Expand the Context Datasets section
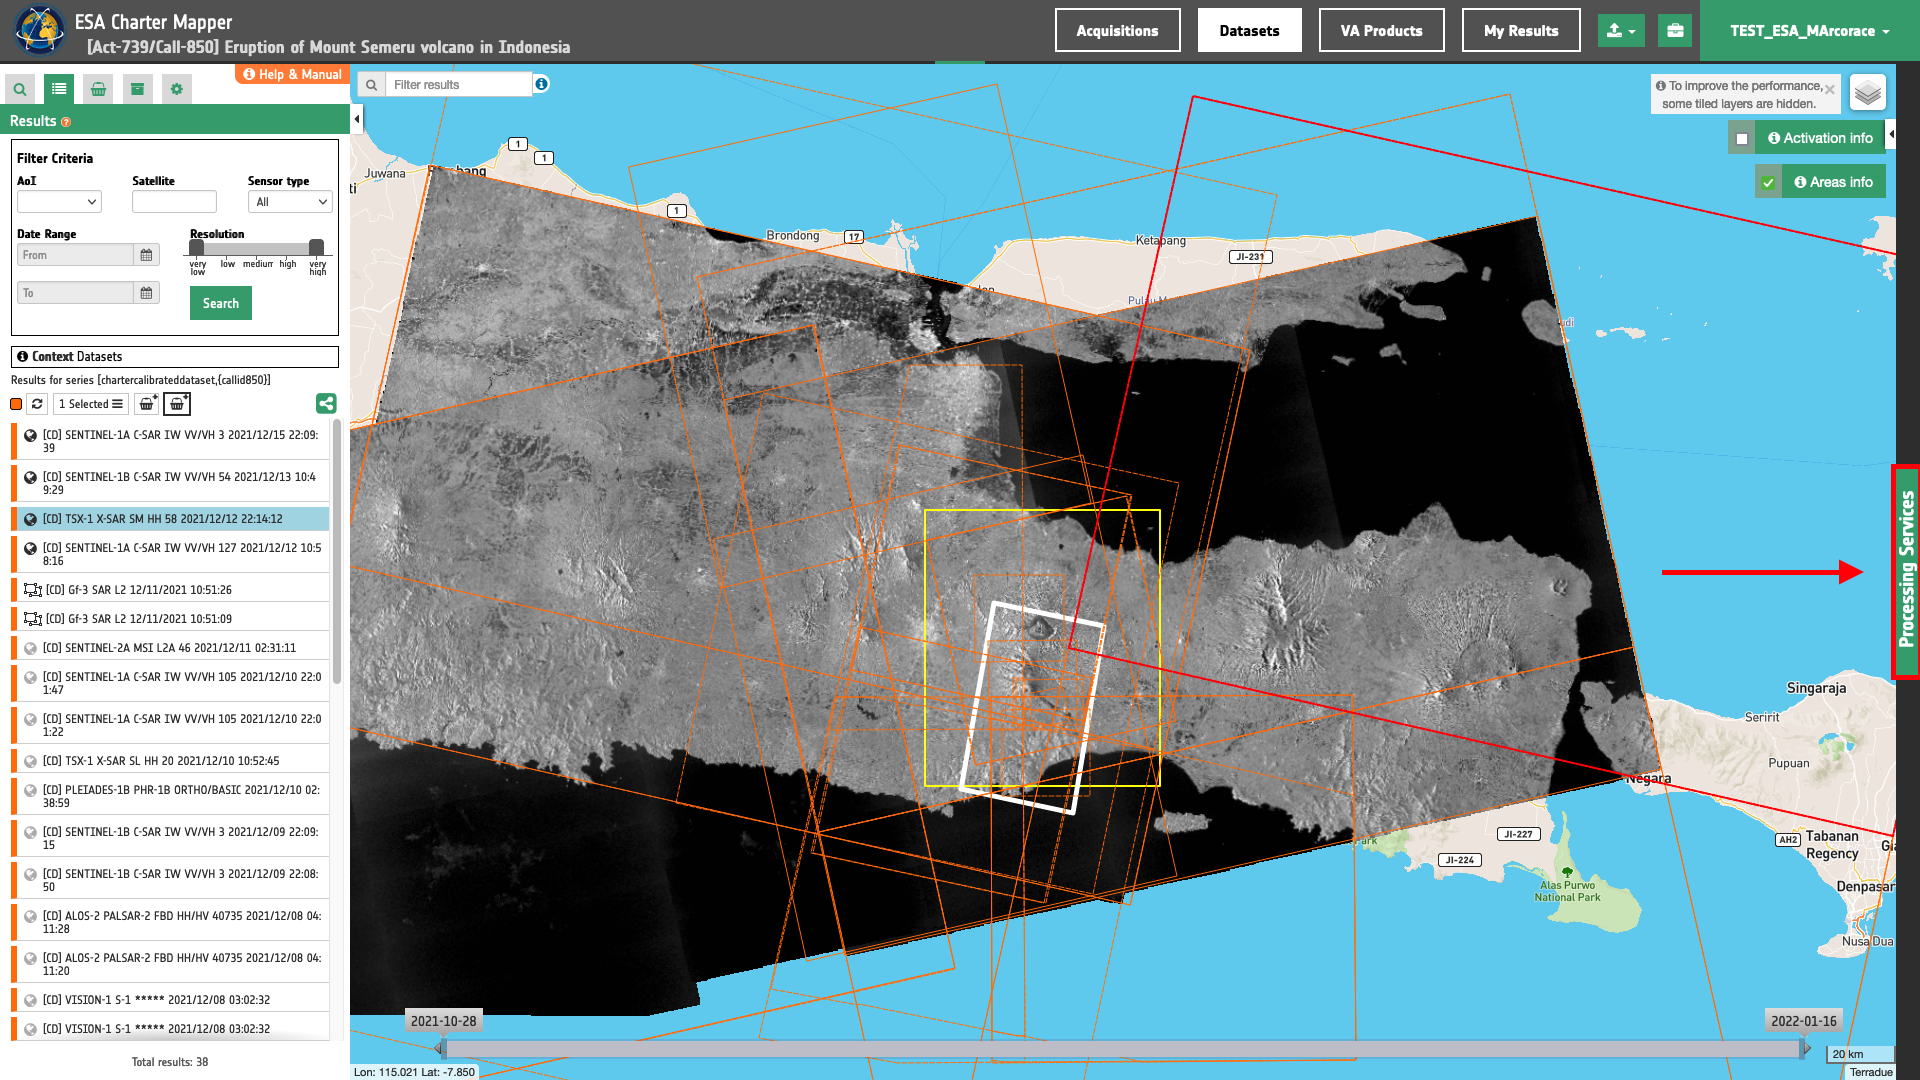Viewport: 1920px width, 1080px height. pyautogui.click(x=175, y=357)
